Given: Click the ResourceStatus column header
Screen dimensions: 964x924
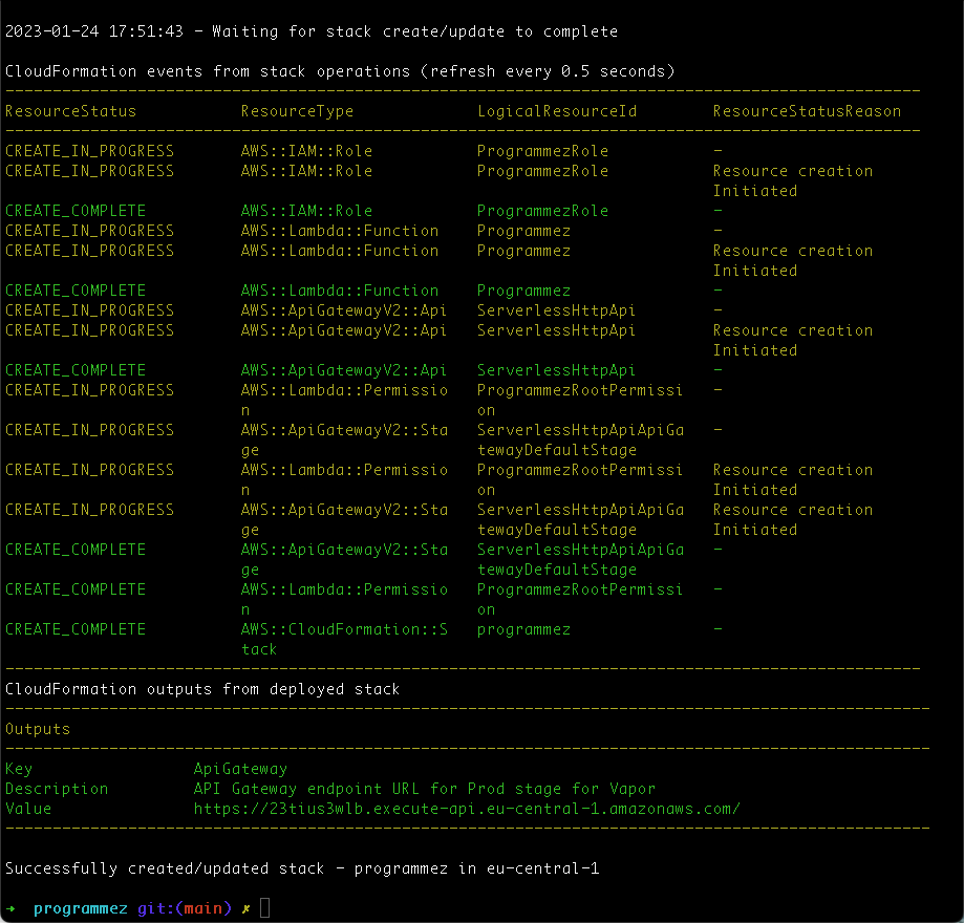Looking at the screenshot, I should tap(71, 111).
